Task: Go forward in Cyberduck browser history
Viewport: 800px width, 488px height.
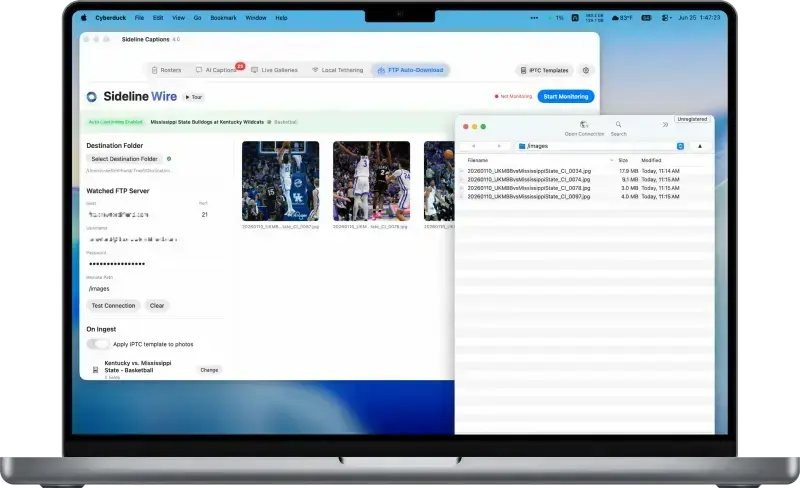Action: (x=498, y=146)
